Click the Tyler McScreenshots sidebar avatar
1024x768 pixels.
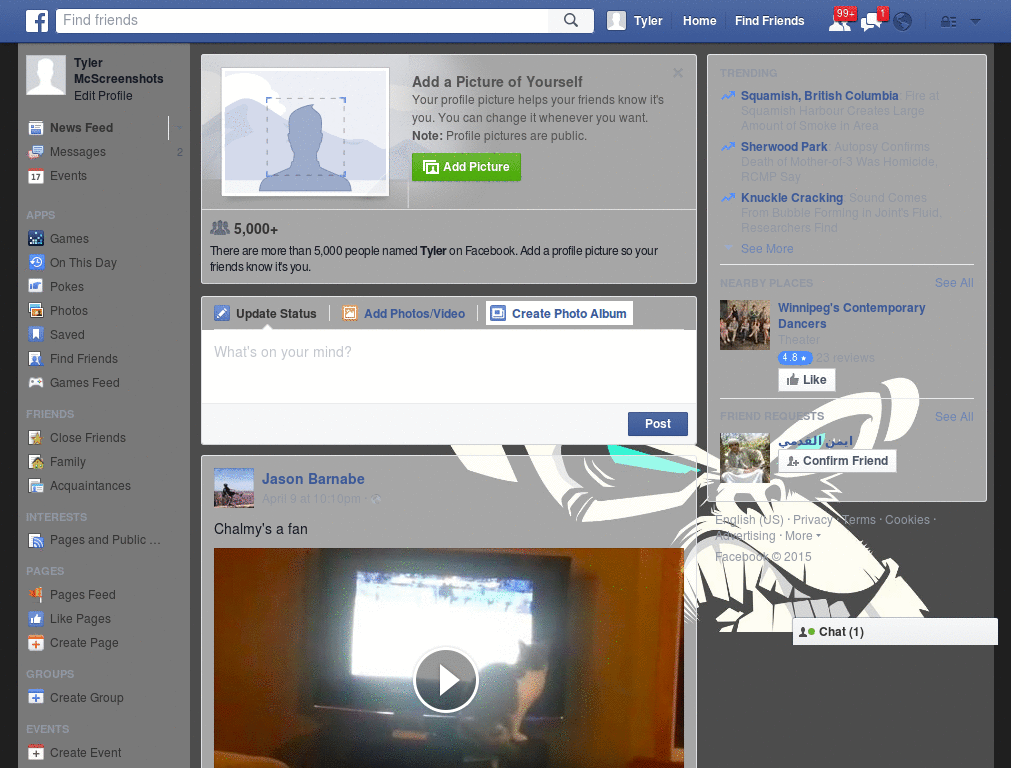click(x=46, y=74)
